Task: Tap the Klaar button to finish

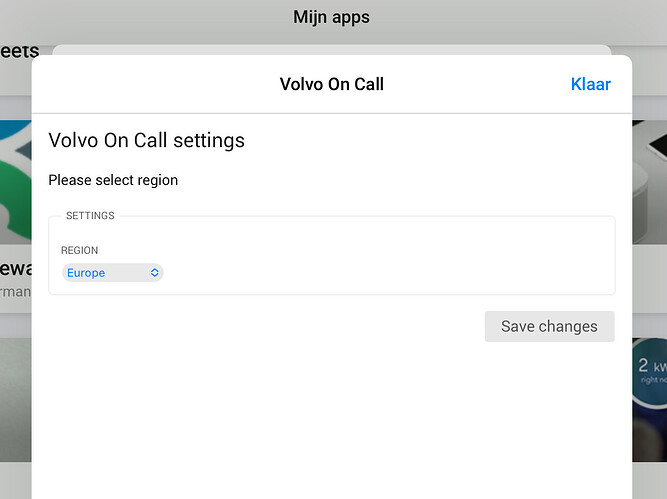Action: (x=590, y=84)
